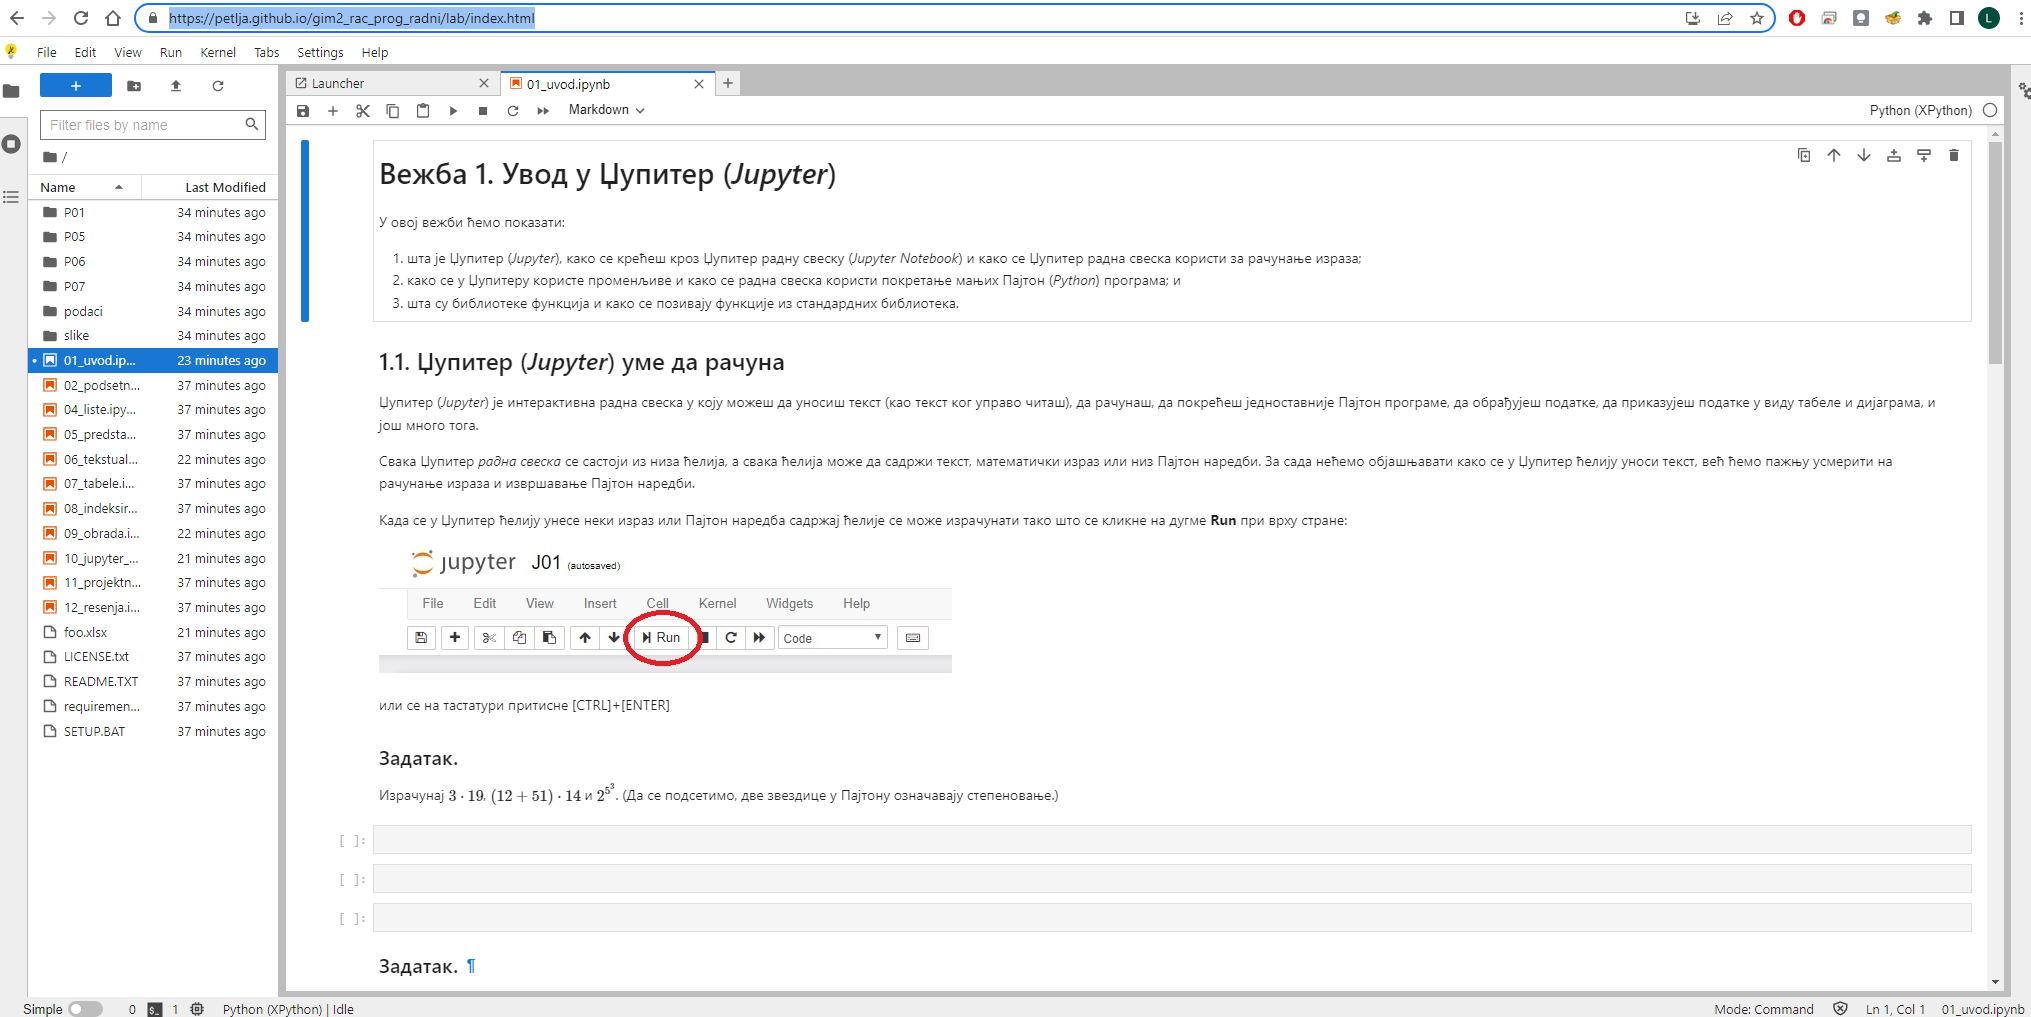Open the Kernel menu

(x=217, y=52)
